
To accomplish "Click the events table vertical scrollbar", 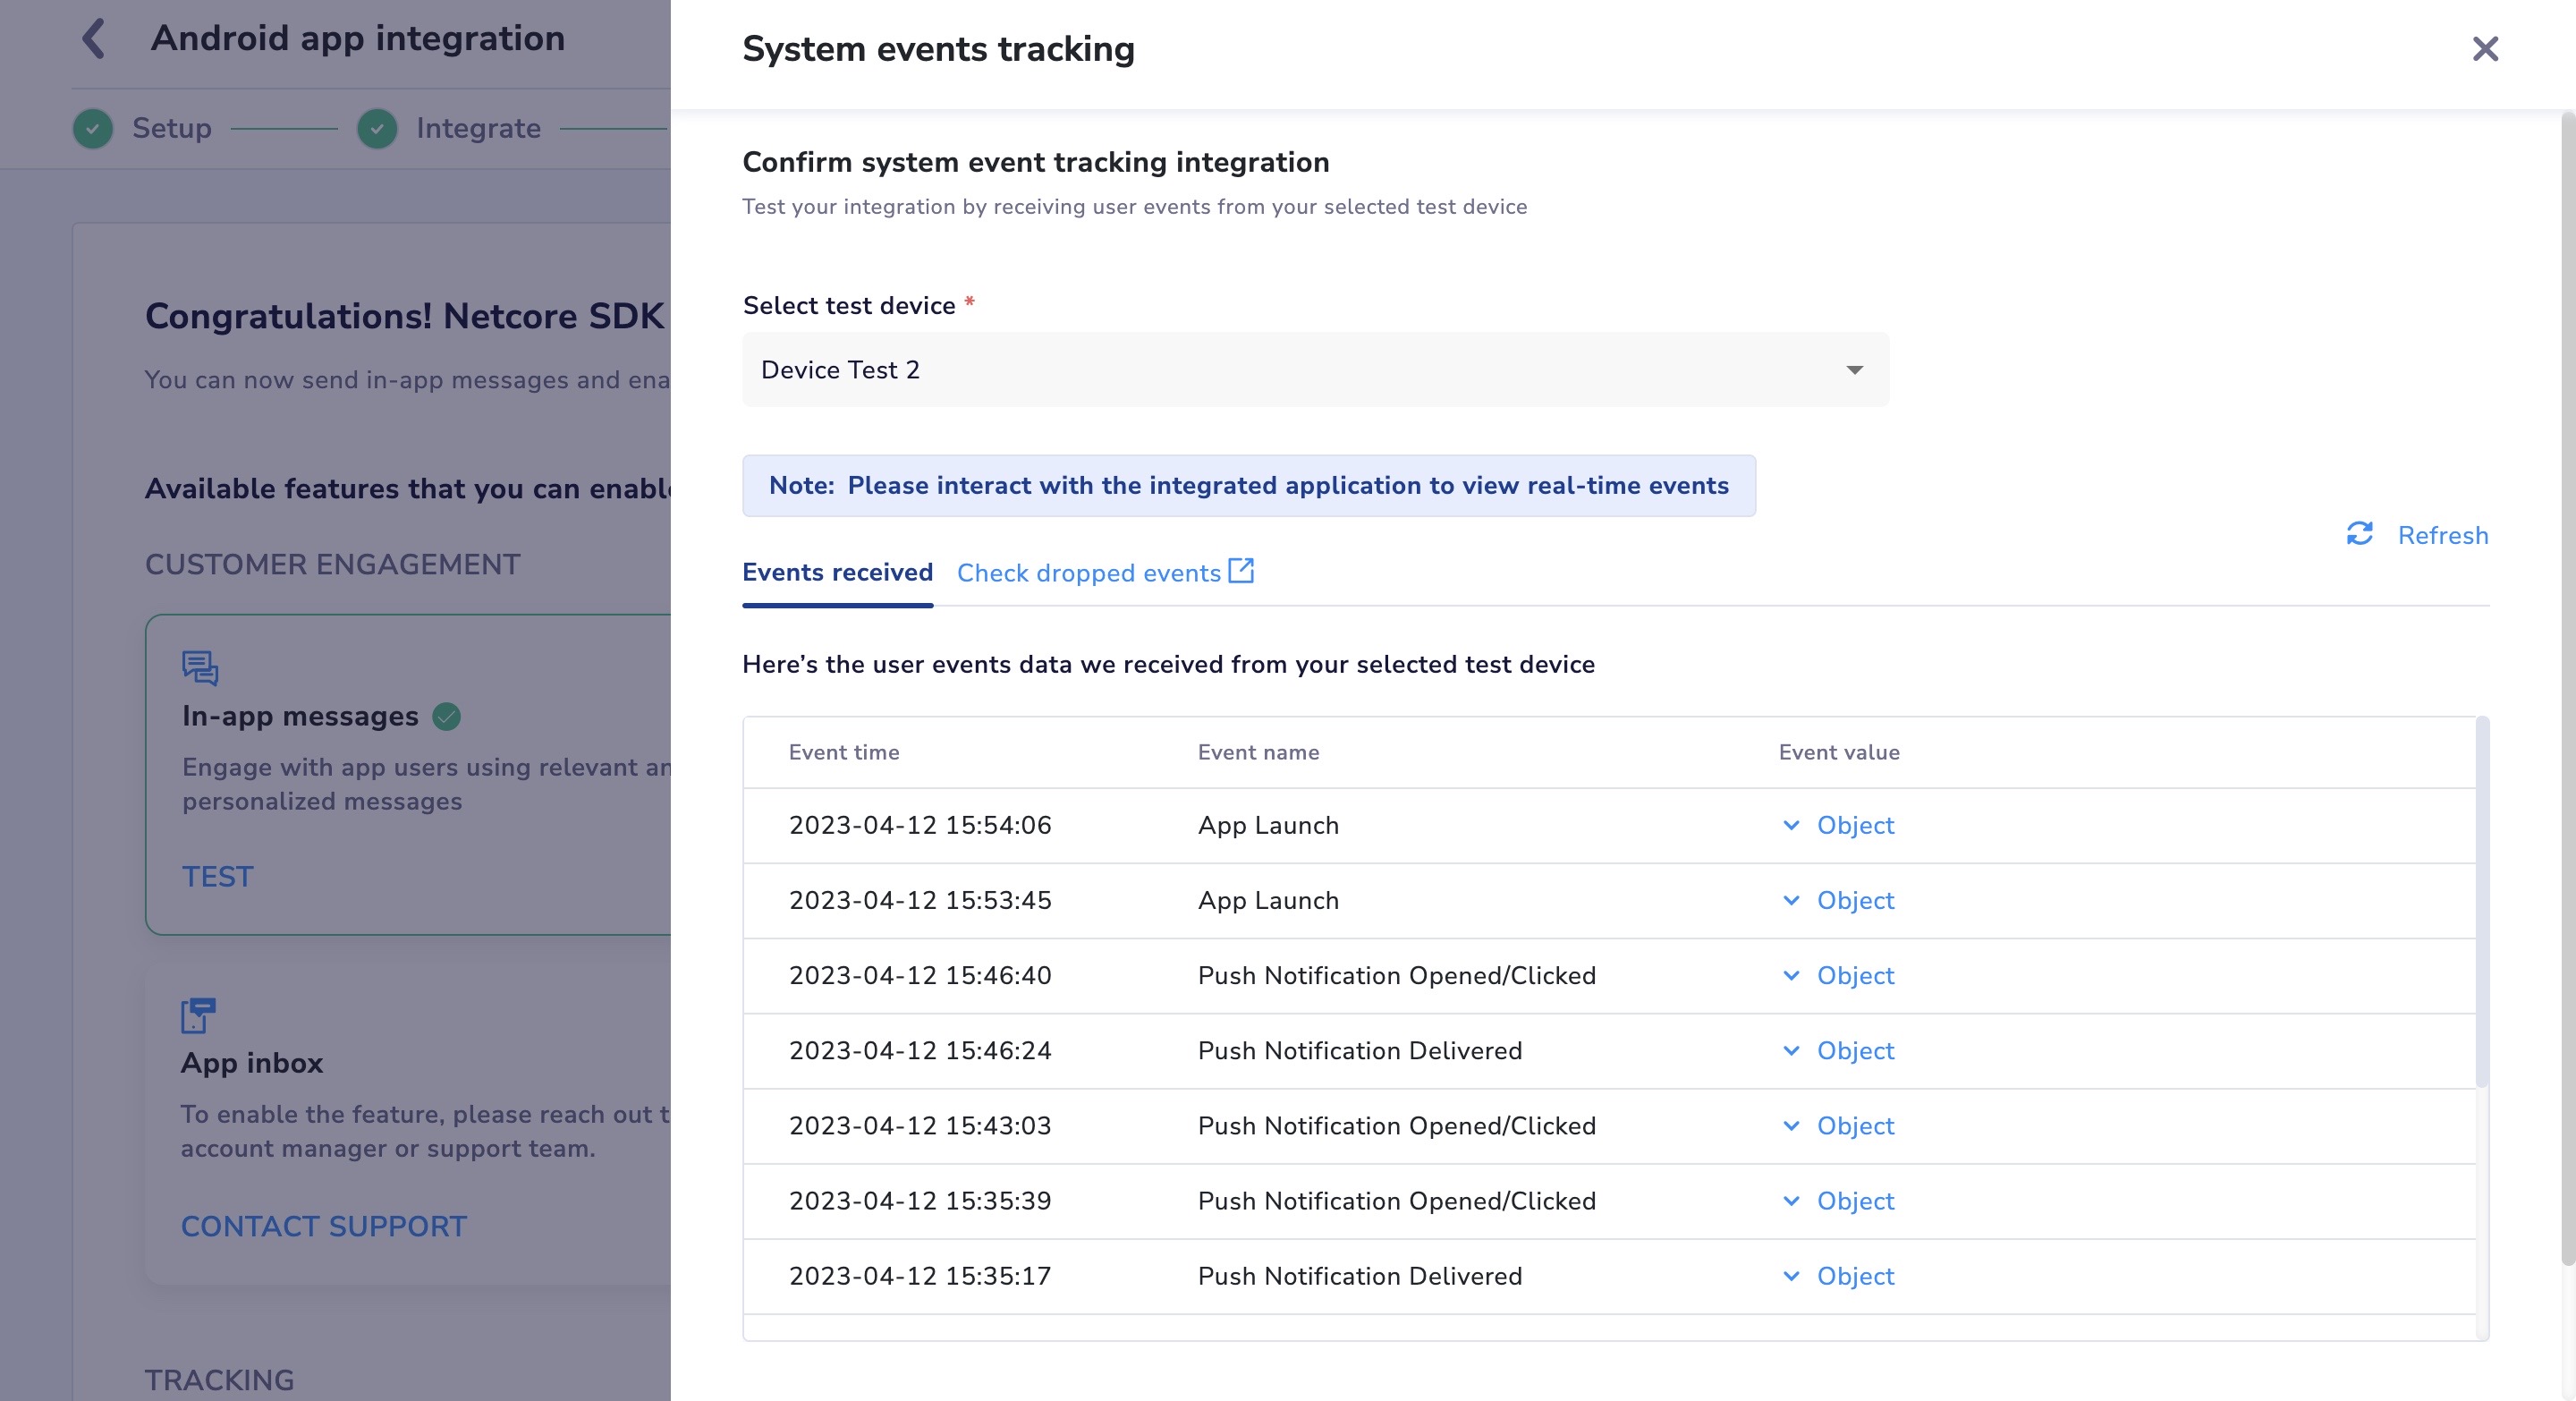I will point(2481,900).
